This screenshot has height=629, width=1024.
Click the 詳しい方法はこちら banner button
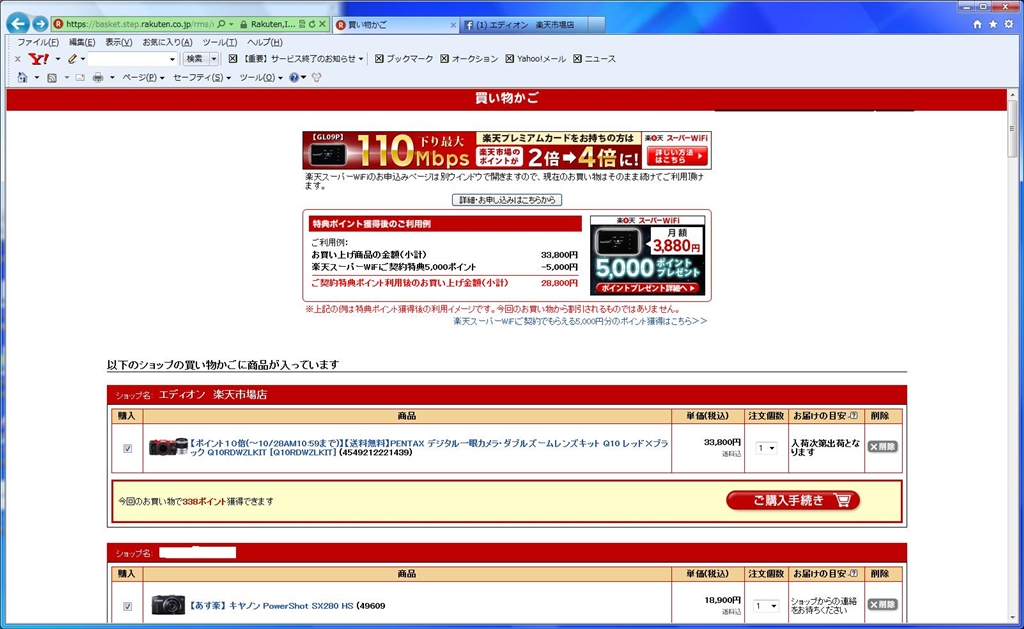[x=677, y=155]
